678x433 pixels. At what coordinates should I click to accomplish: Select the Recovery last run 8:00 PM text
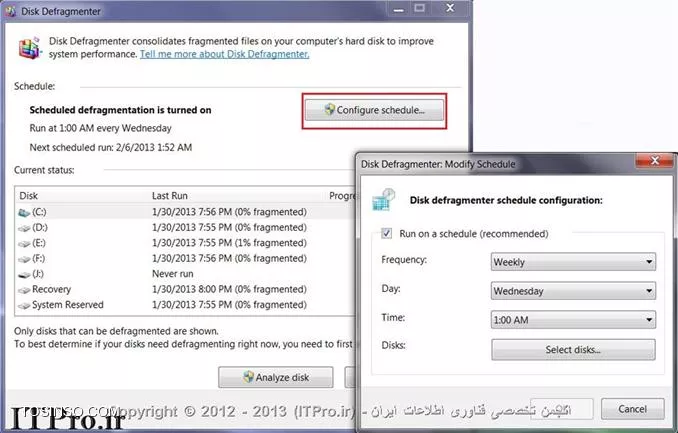(229, 289)
